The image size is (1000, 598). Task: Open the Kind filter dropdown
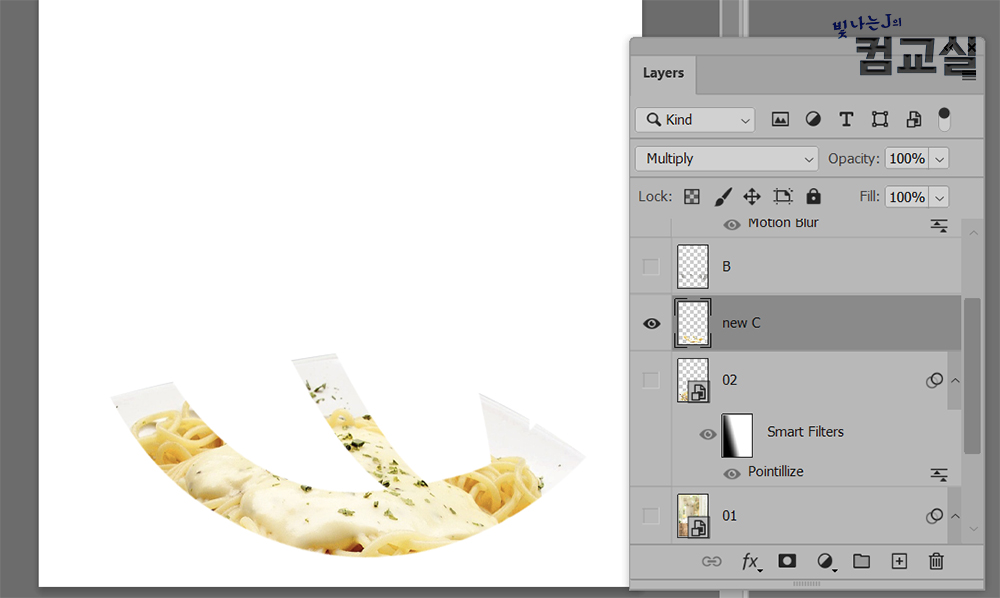click(x=695, y=120)
